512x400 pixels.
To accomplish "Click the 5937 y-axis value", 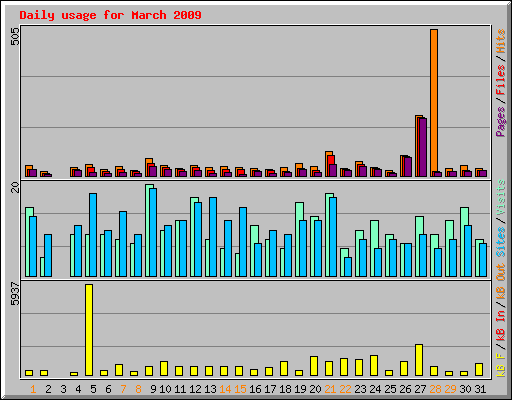I will [x=15, y=293].
